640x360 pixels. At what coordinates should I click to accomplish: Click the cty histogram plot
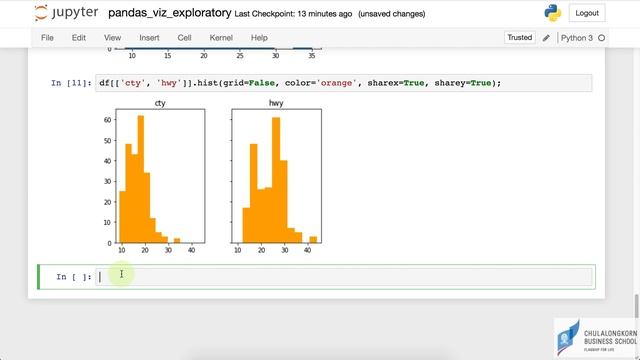coord(160,176)
